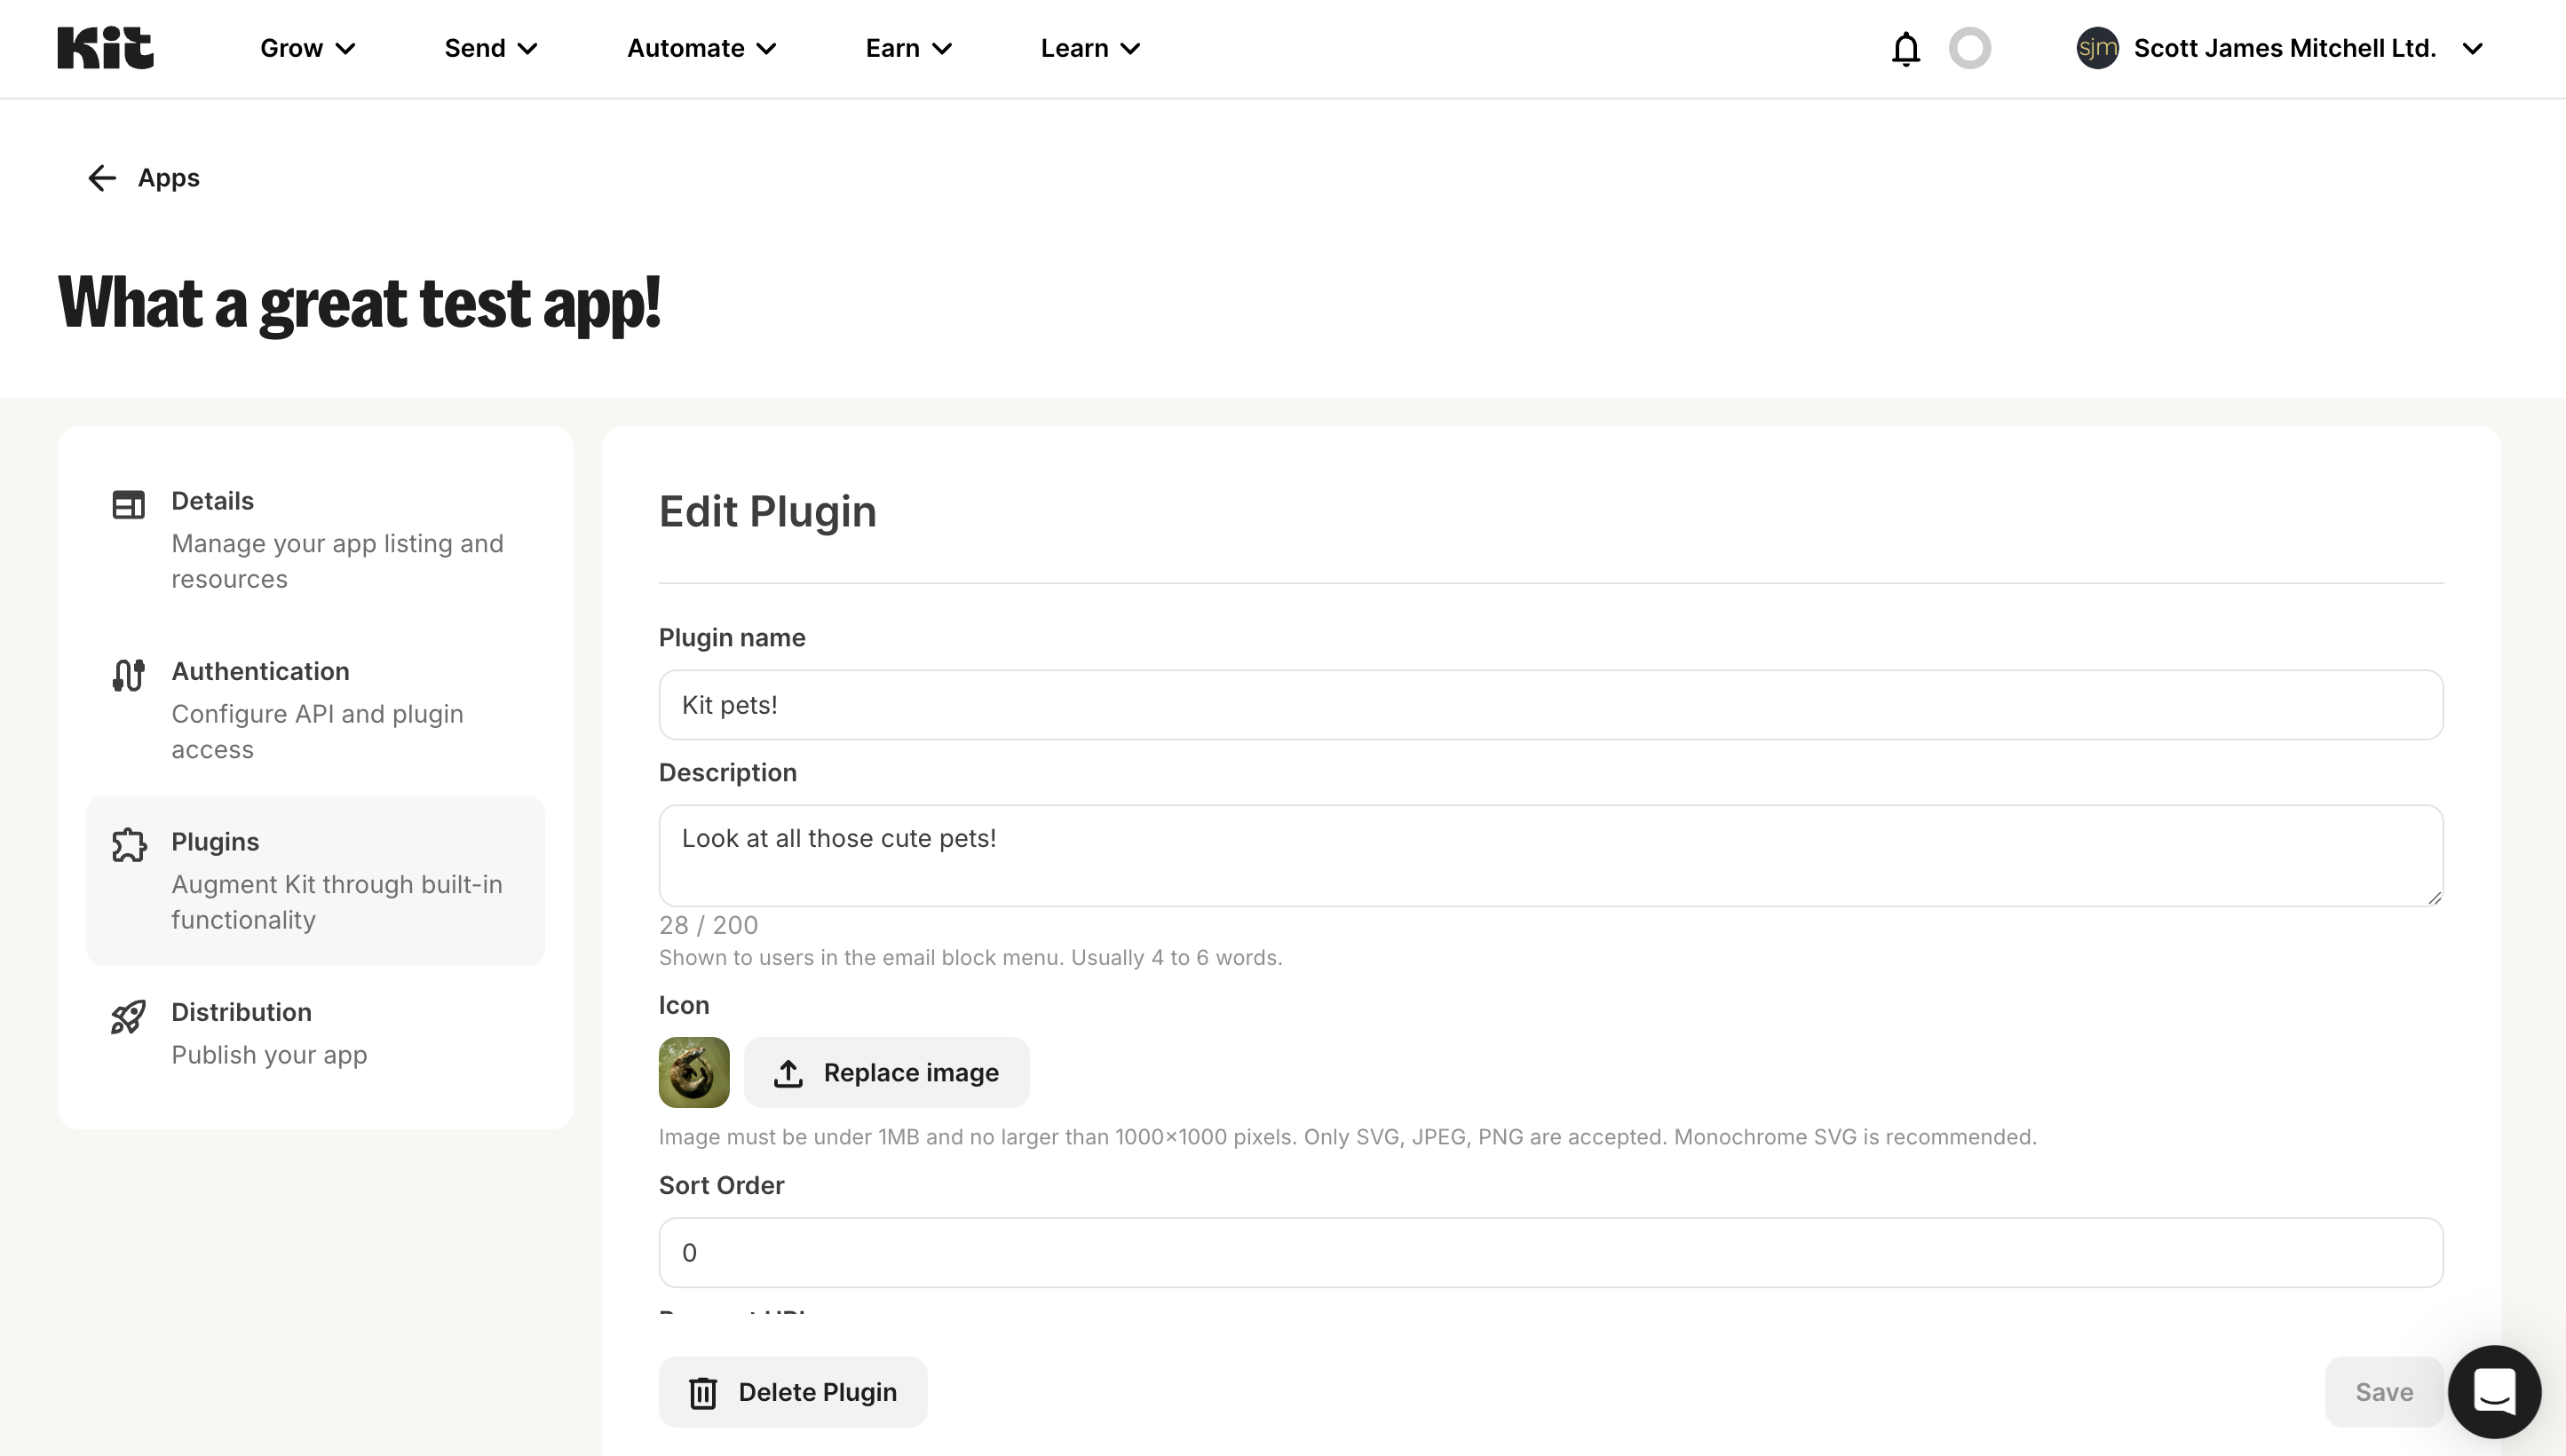Image resolution: width=2566 pixels, height=1456 pixels.
Task: Click 'Manage your app listing and resources' text
Action: [337, 561]
